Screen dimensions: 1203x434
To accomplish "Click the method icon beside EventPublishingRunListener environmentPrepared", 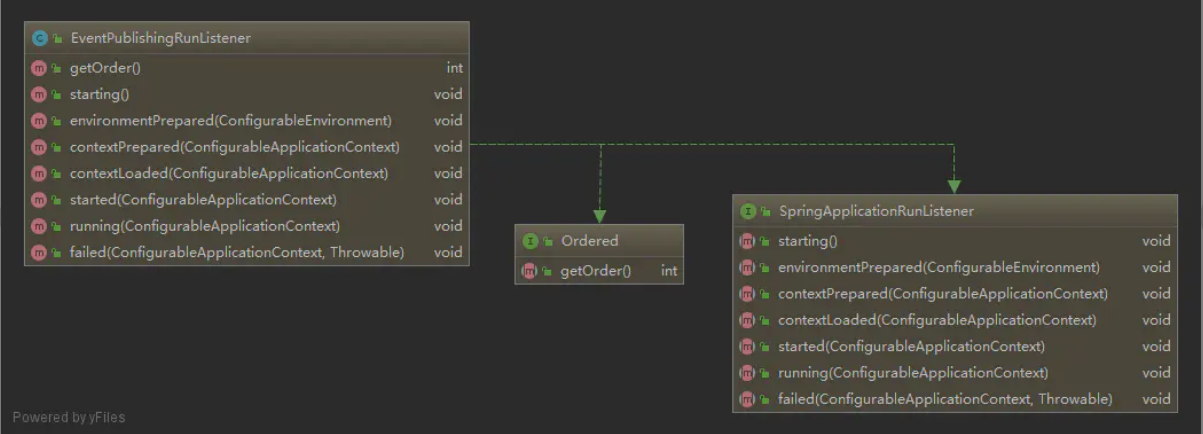I will pyautogui.click(x=39, y=120).
